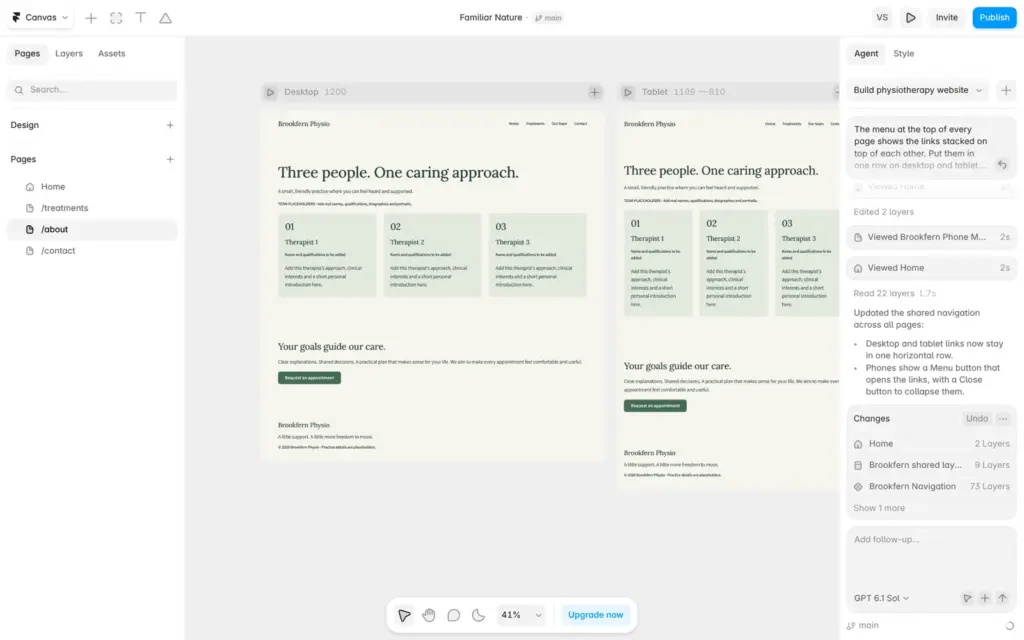This screenshot has height=640, width=1024.
Task: Click the main branch label at panel bottom
Action: point(863,626)
